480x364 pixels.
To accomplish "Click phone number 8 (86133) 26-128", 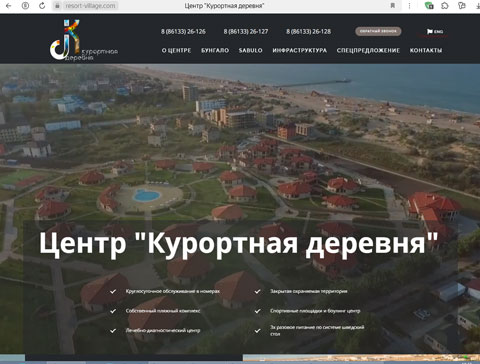I will [x=308, y=32].
